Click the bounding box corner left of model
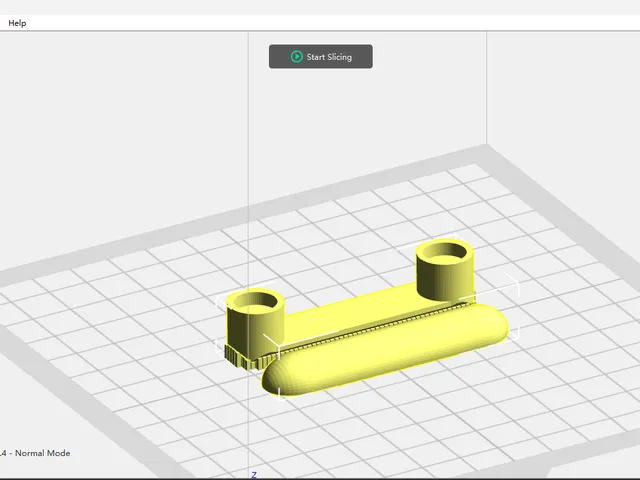Viewport: 640px width, 480px height. (220, 300)
